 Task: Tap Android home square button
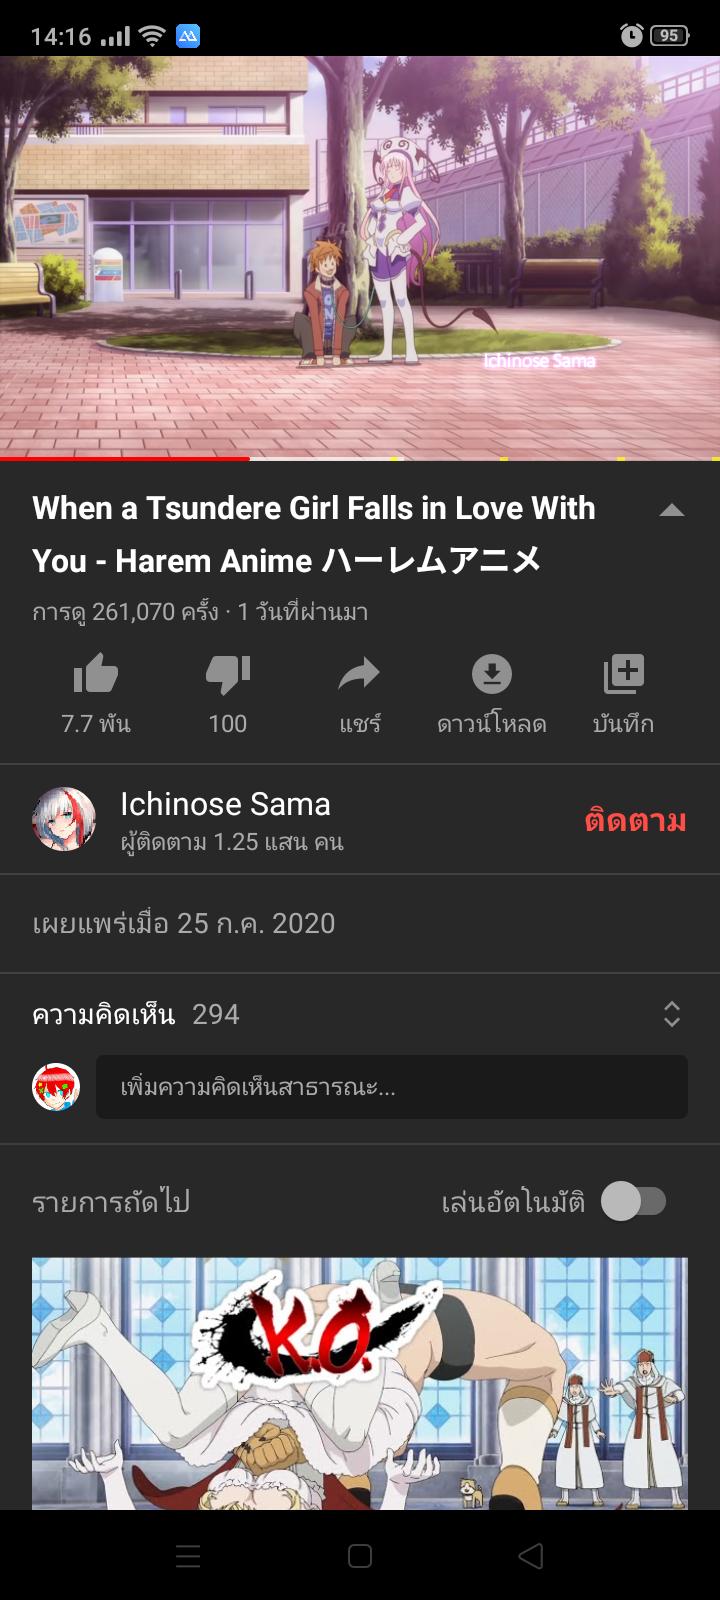[x=360, y=1556]
